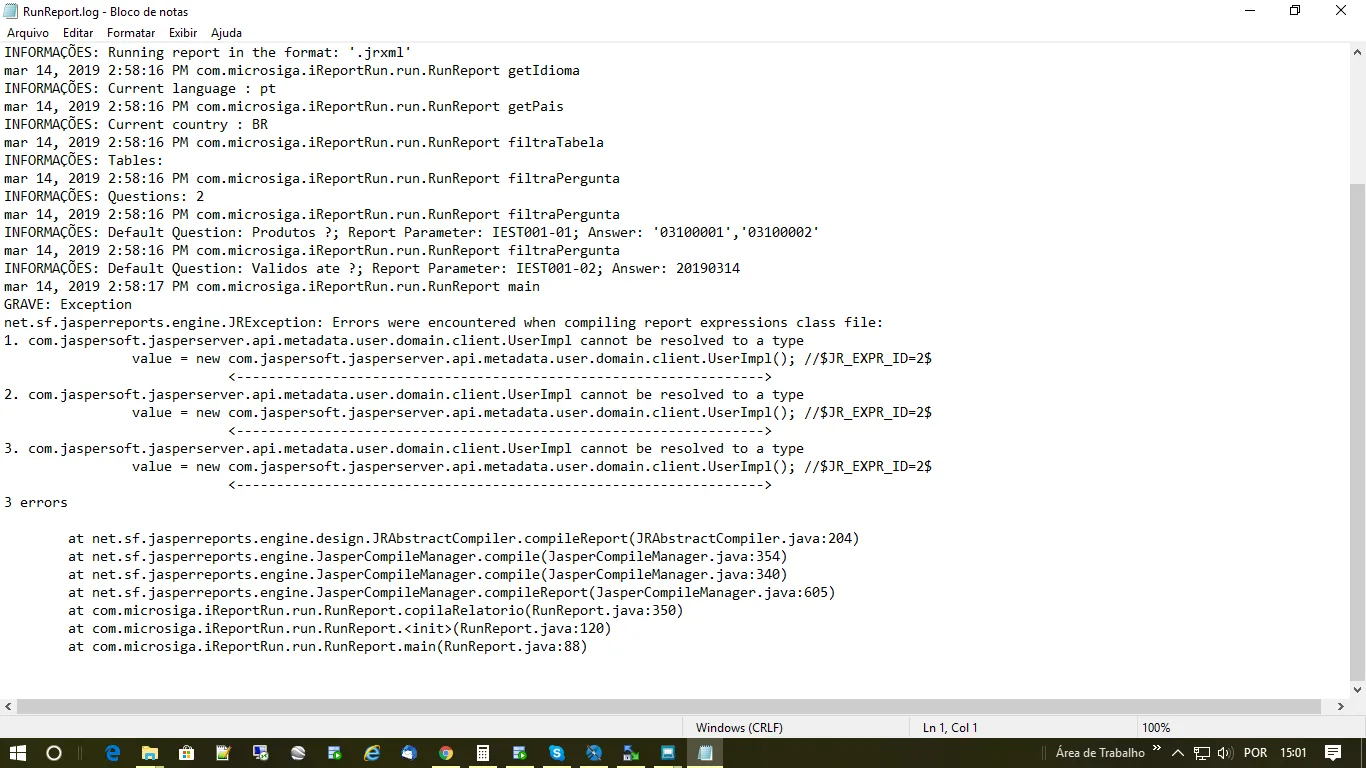Open File Explorer from taskbar
This screenshot has height=768, width=1366.
tap(150, 753)
